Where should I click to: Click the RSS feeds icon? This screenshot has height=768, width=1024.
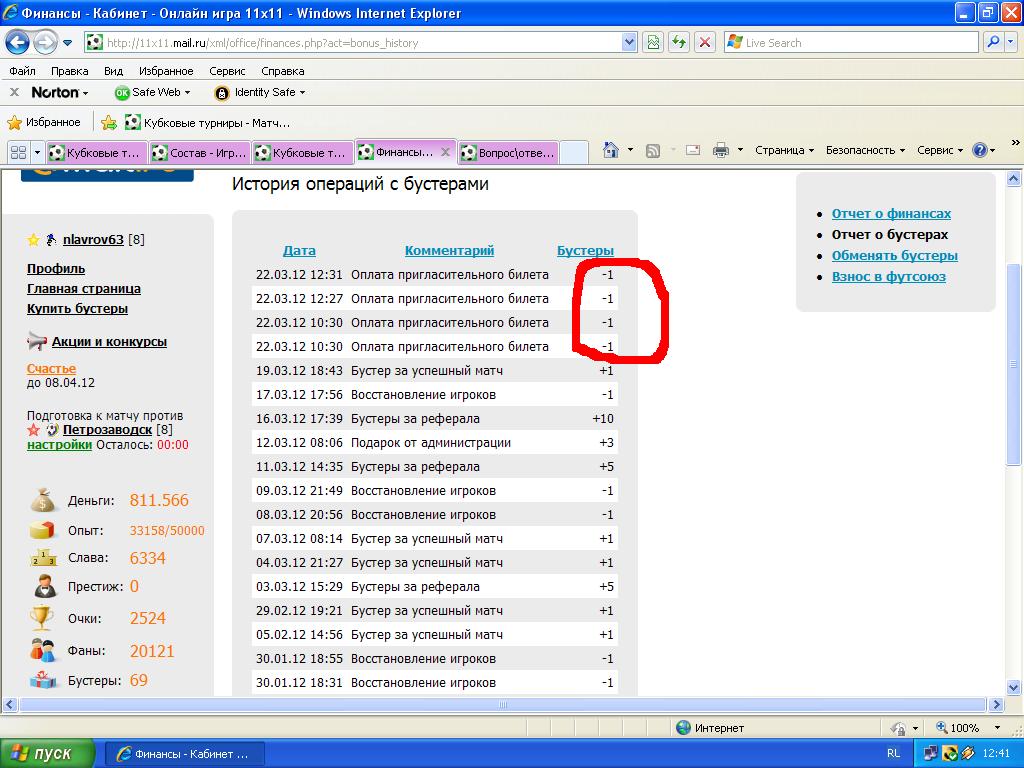coord(653,150)
